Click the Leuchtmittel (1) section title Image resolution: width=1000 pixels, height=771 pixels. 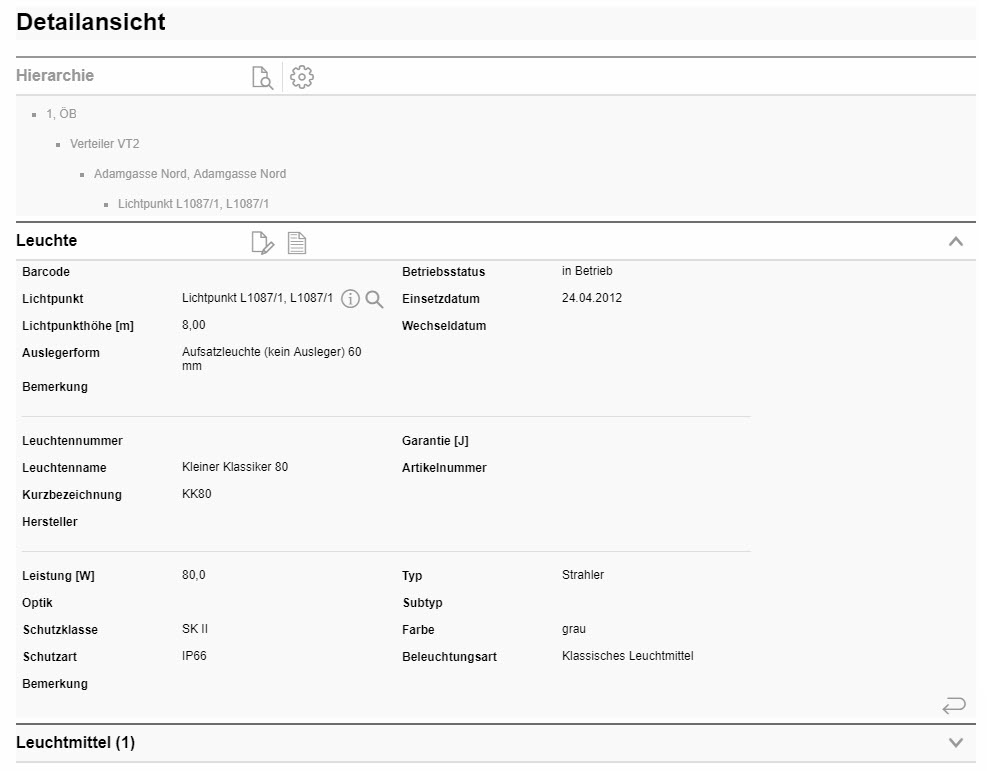coord(75,743)
